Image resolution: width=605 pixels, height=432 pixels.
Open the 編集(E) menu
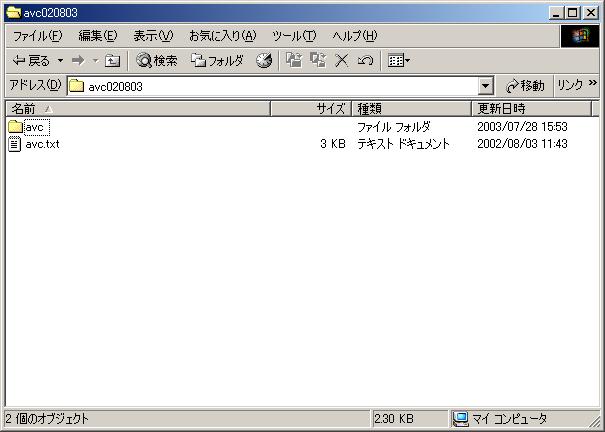click(x=98, y=36)
